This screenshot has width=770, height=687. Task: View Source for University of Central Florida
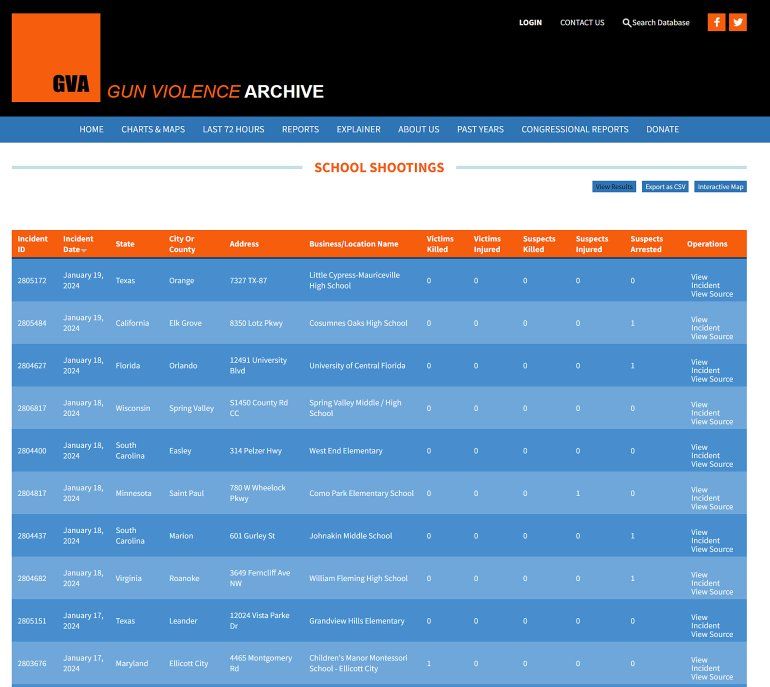point(712,379)
